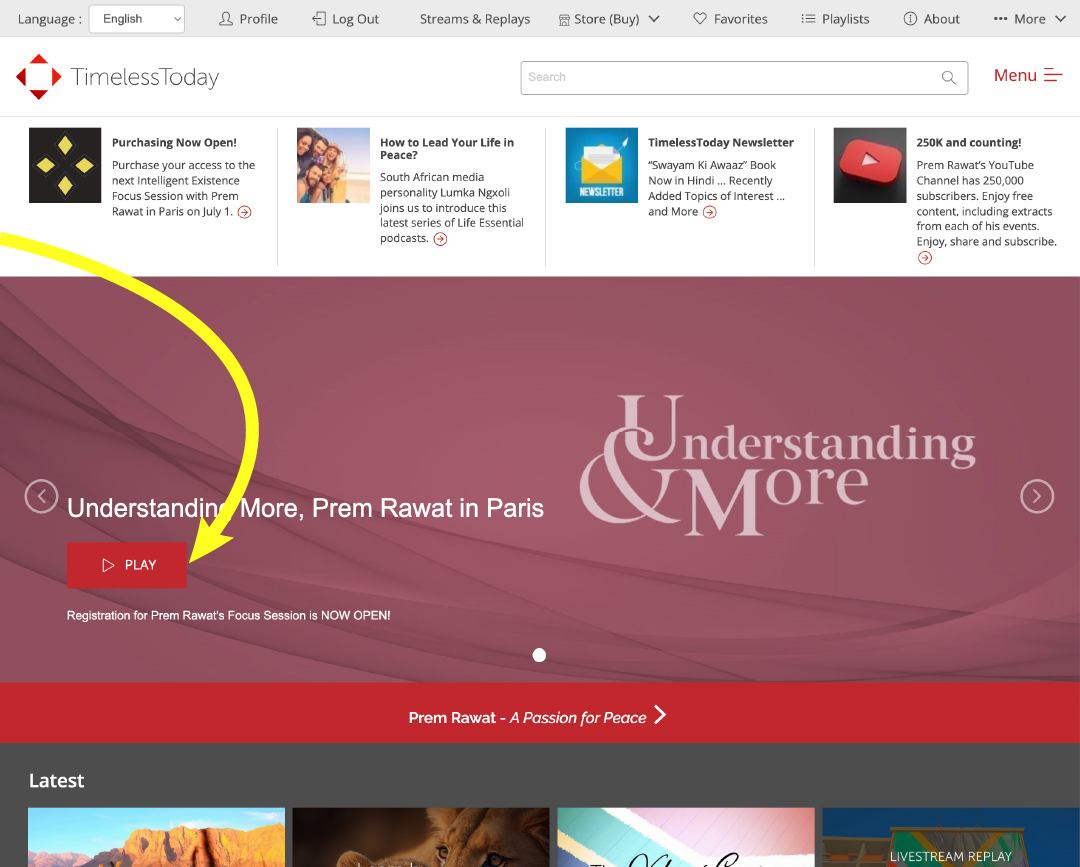
Task: Click the Playlists list icon
Action: [808, 19]
